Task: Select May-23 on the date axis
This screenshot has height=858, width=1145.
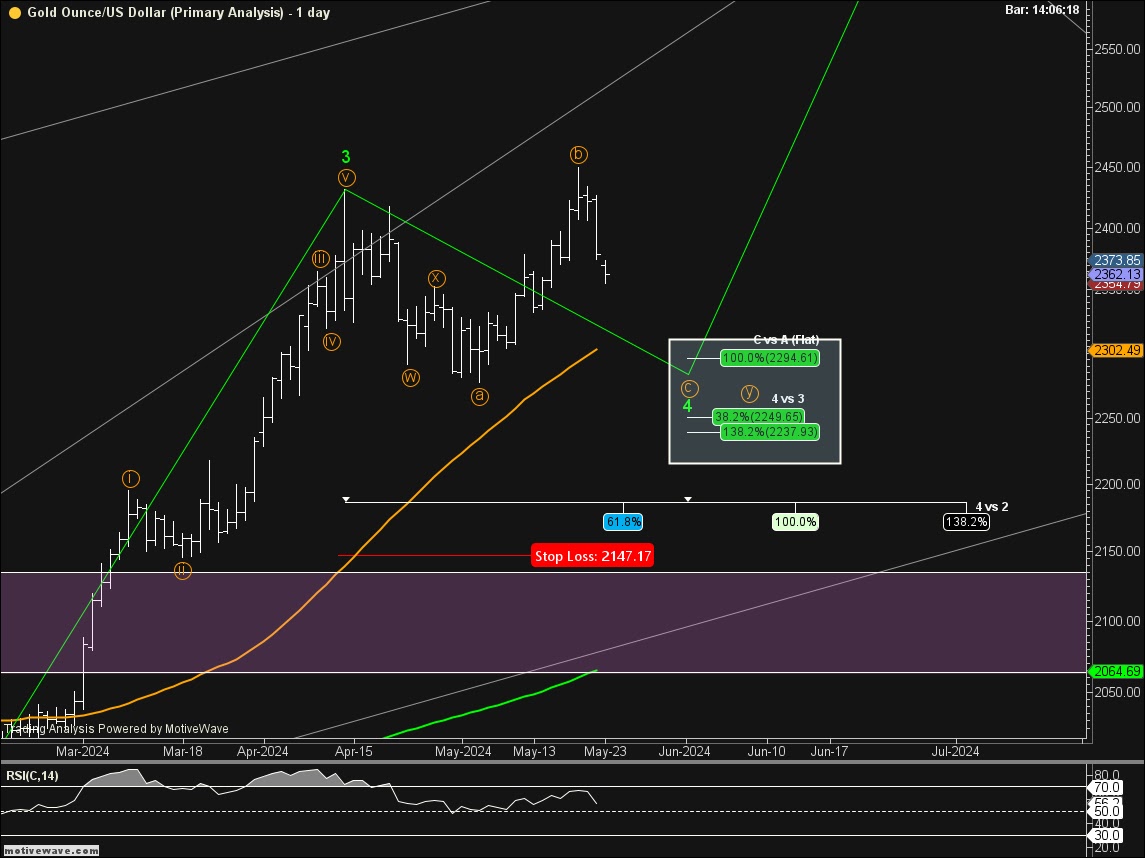Action: coord(605,751)
